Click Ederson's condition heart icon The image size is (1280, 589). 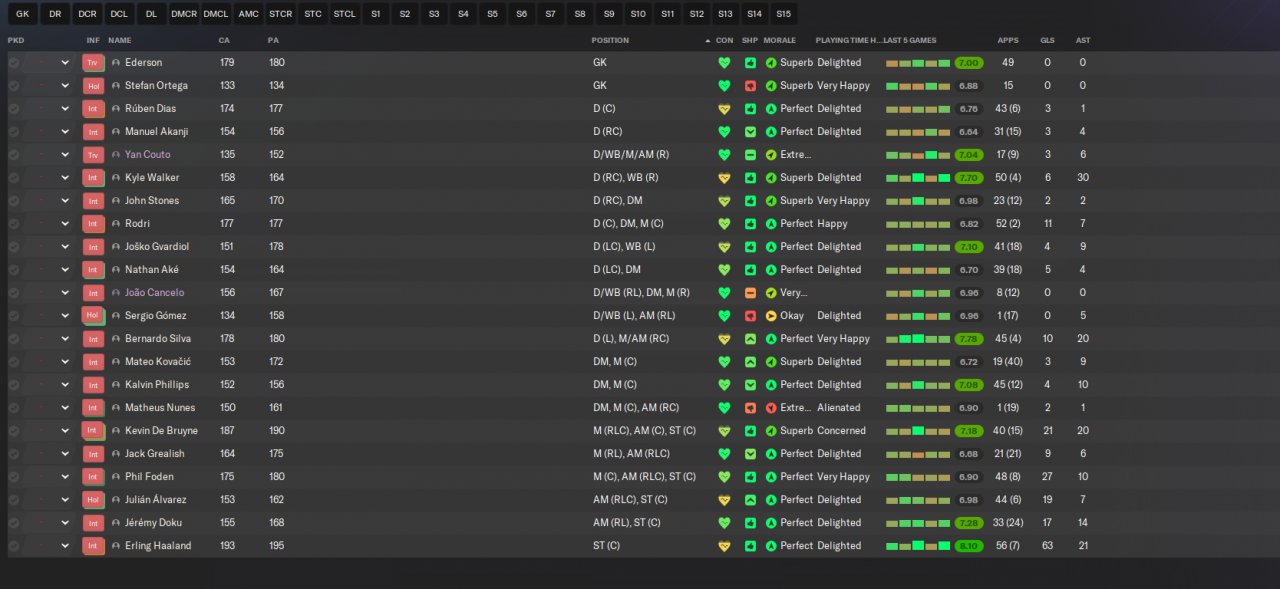724,62
